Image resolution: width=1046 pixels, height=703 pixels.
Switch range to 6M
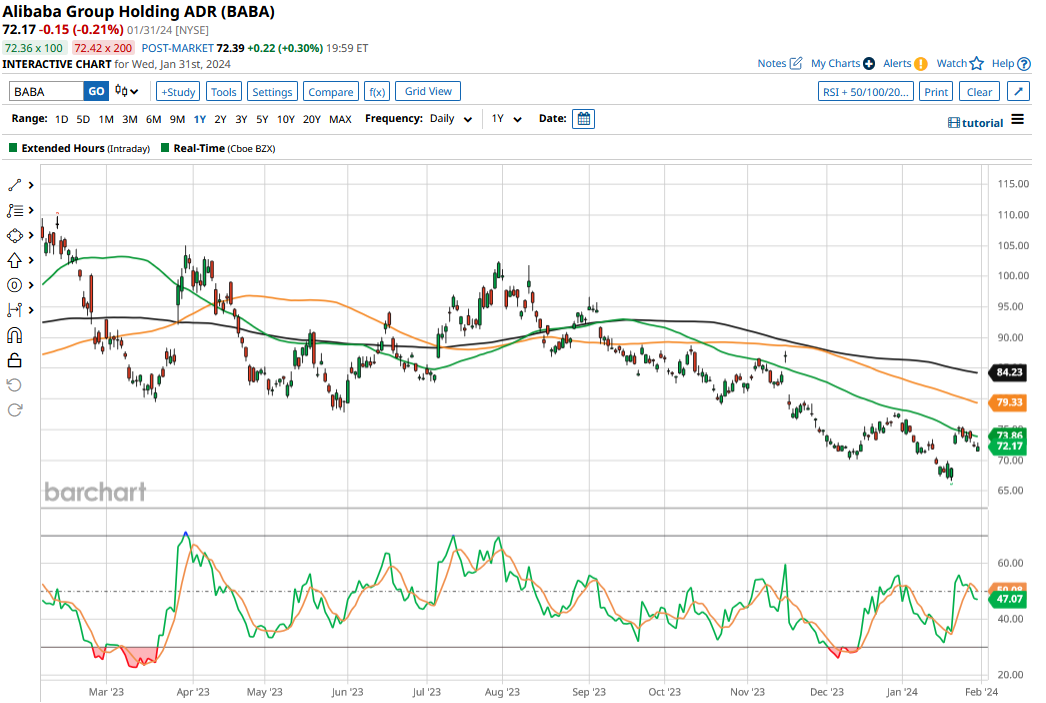click(x=153, y=119)
